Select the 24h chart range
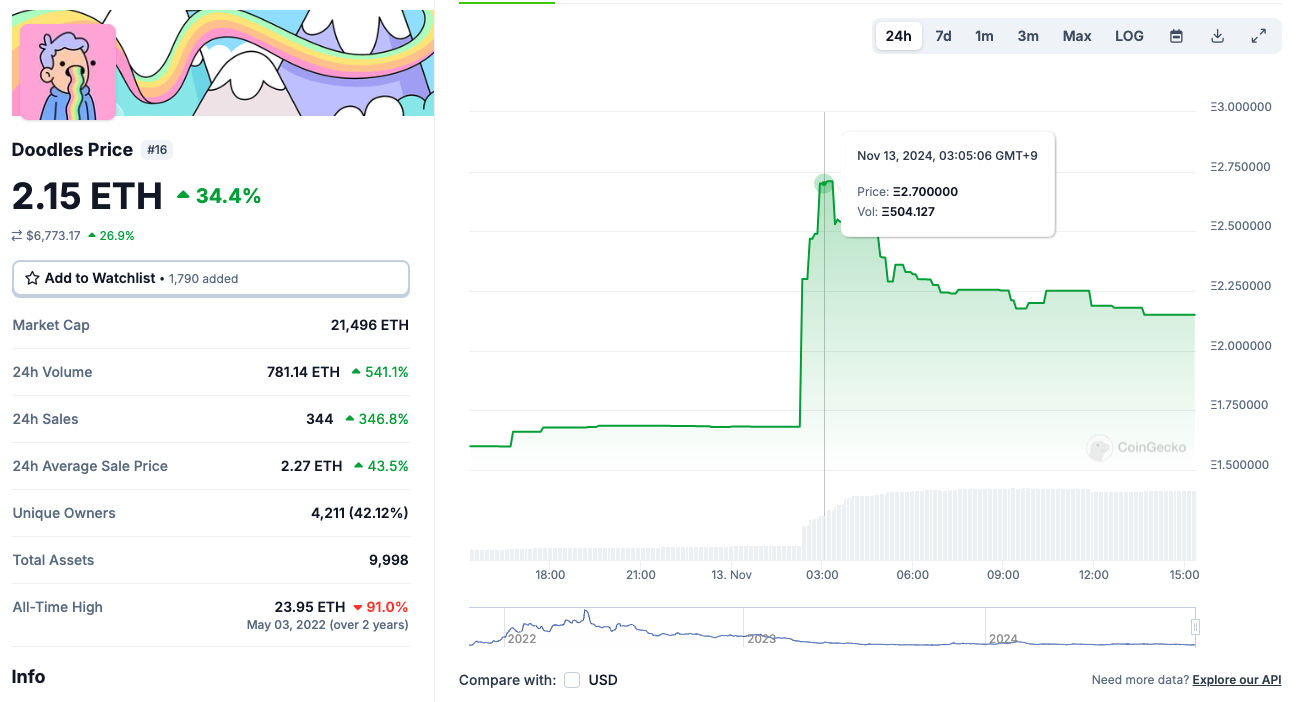 [899, 36]
